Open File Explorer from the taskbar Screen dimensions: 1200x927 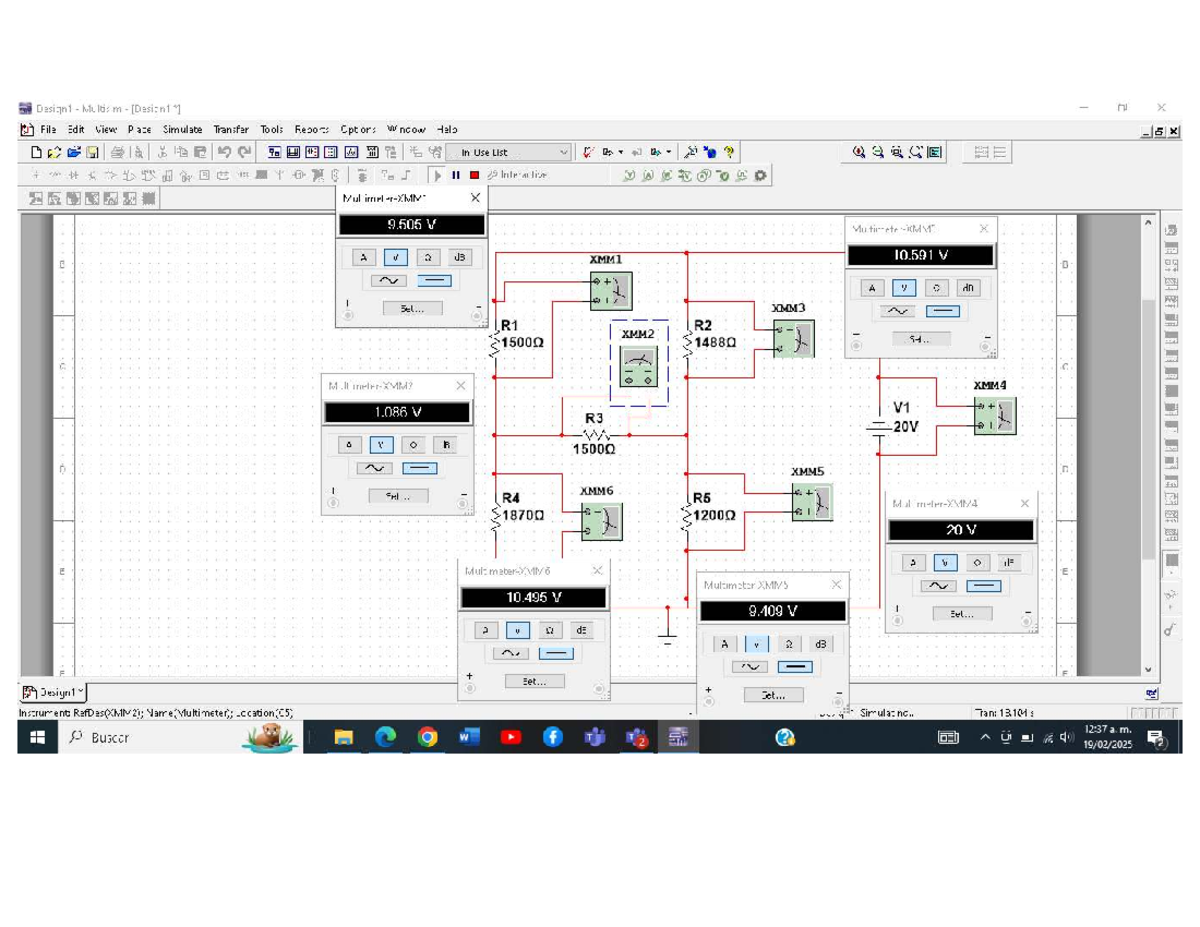[344, 737]
